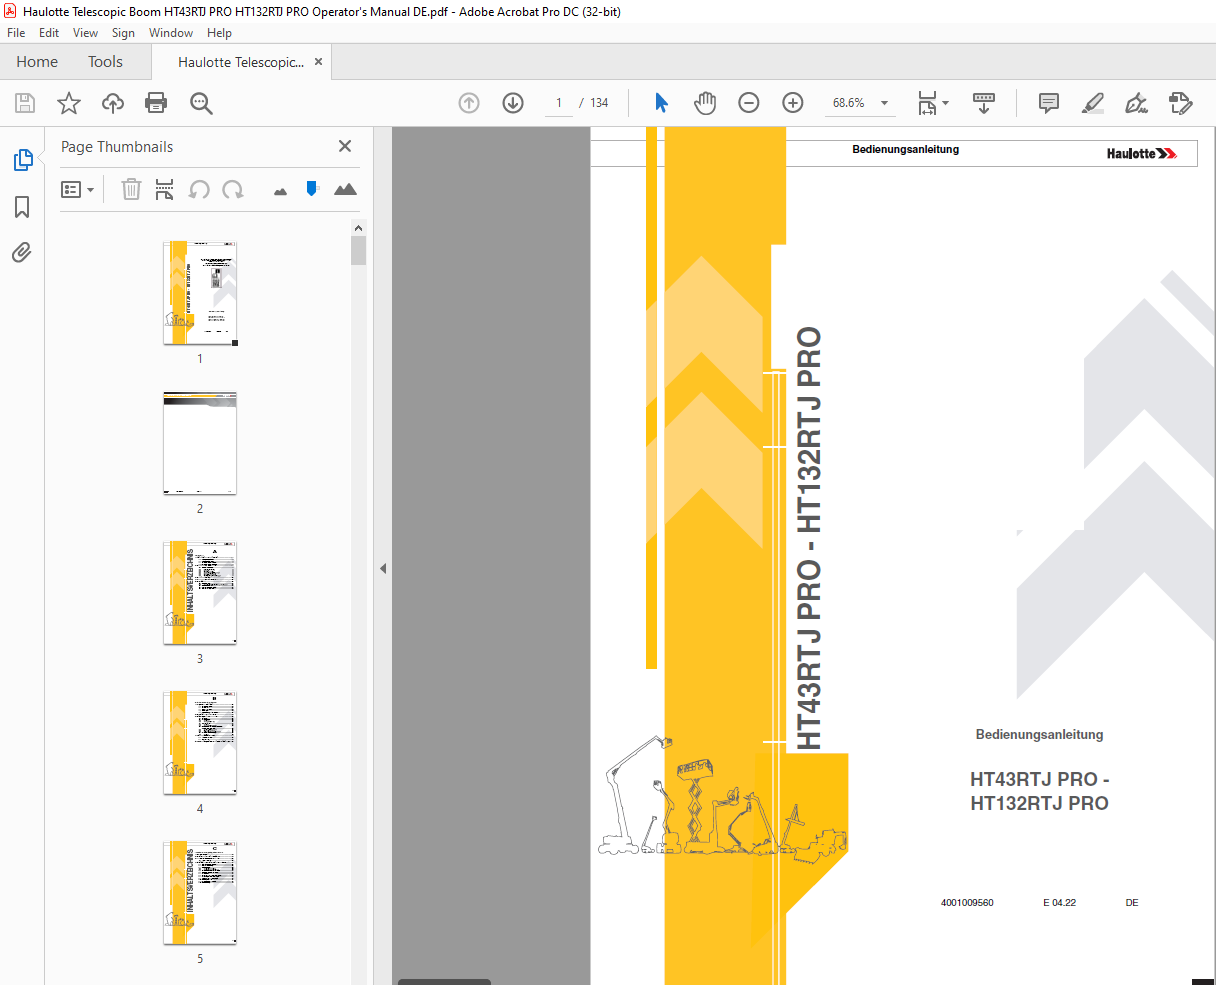Viewport: 1216px width, 985px height.
Task: Select the highlight text tool
Action: coord(1093,103)
